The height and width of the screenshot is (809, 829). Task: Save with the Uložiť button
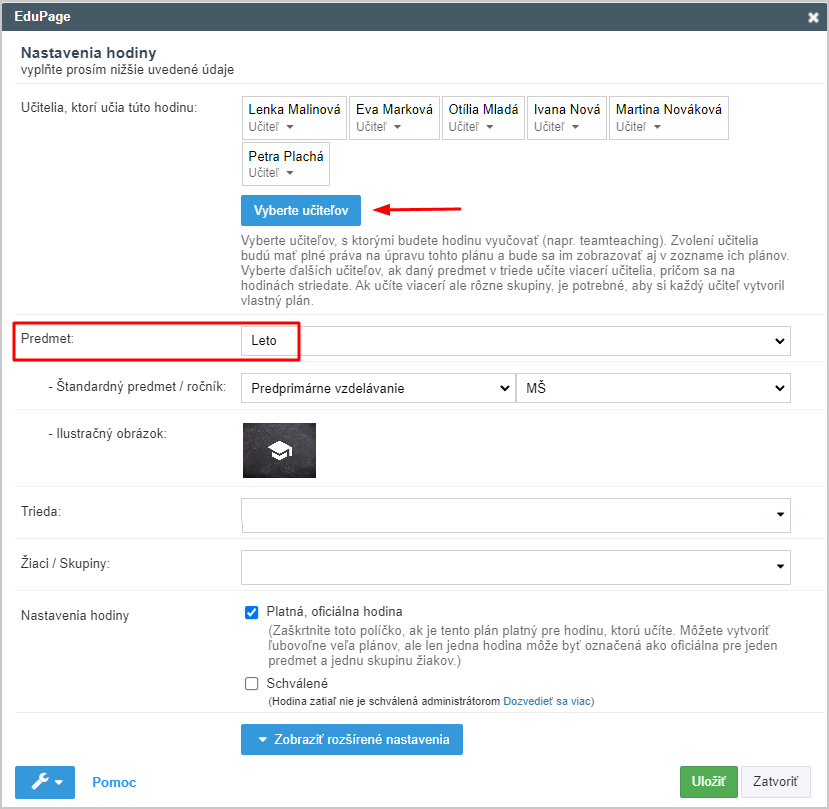708,782
